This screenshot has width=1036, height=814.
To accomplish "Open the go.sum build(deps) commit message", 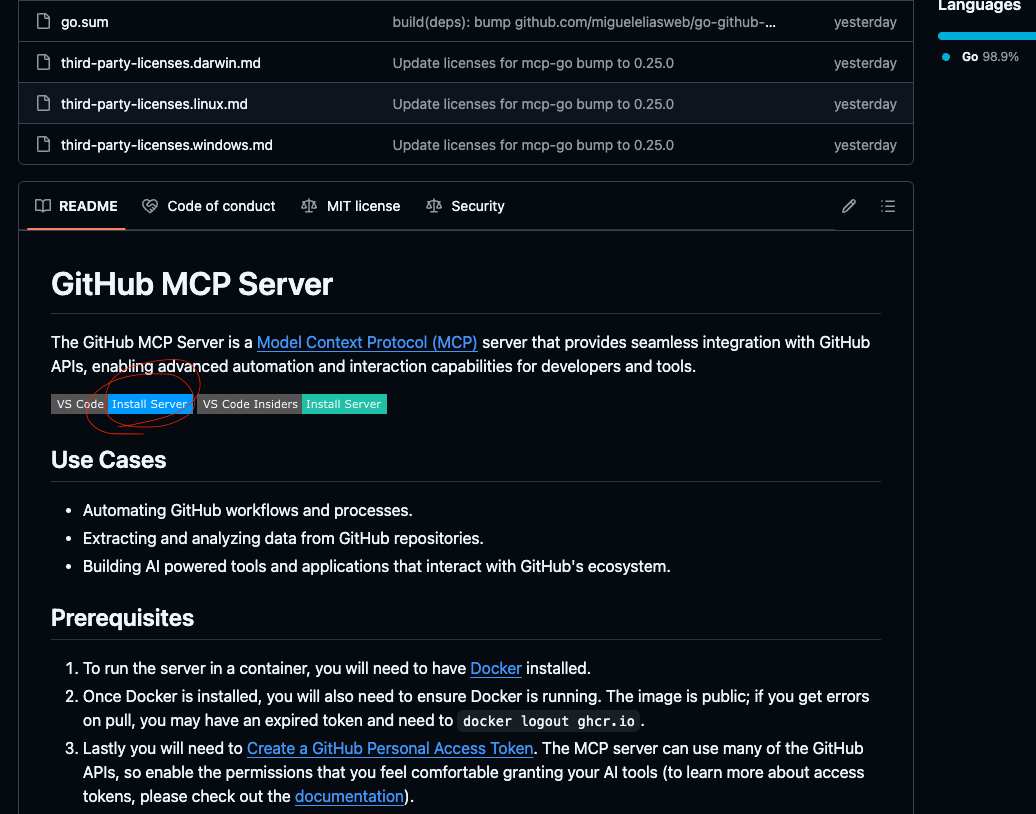I will click(584, 22).
